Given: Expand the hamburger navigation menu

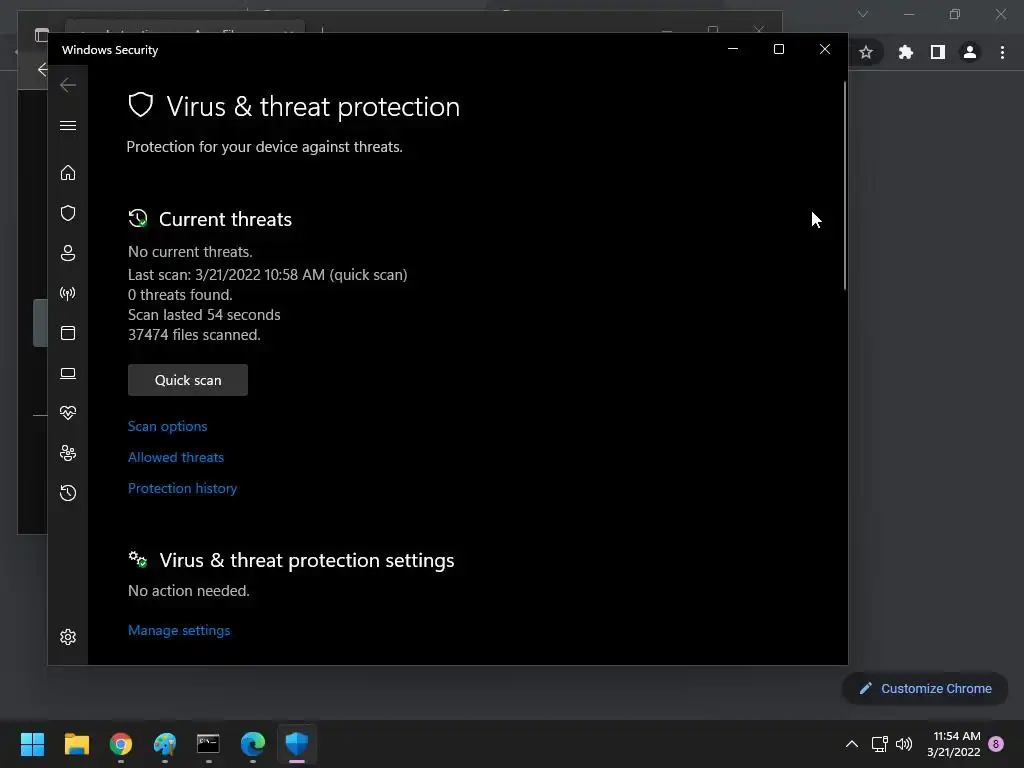Looking at the screenshot, I should point(68,125).
